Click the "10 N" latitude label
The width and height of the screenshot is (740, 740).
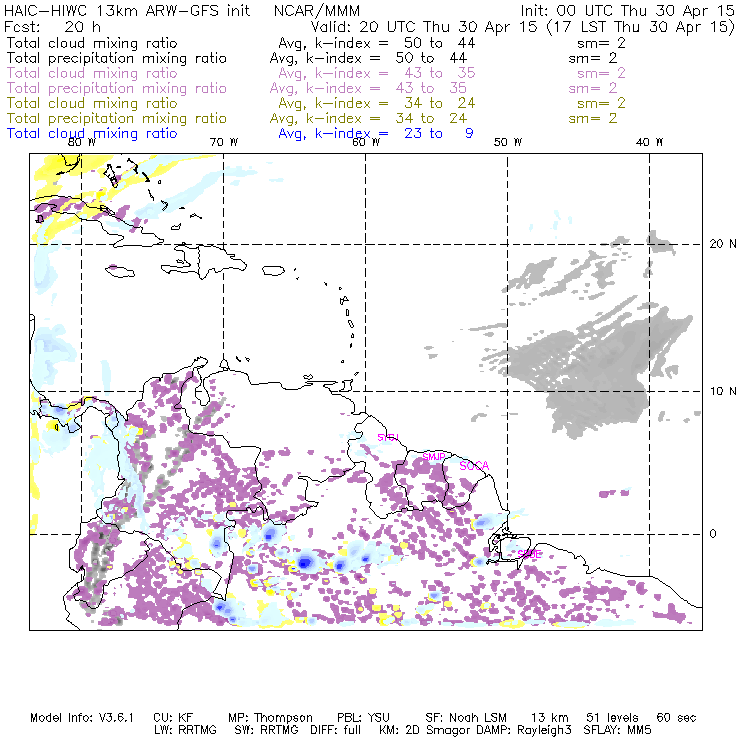(x=723, y=391)
